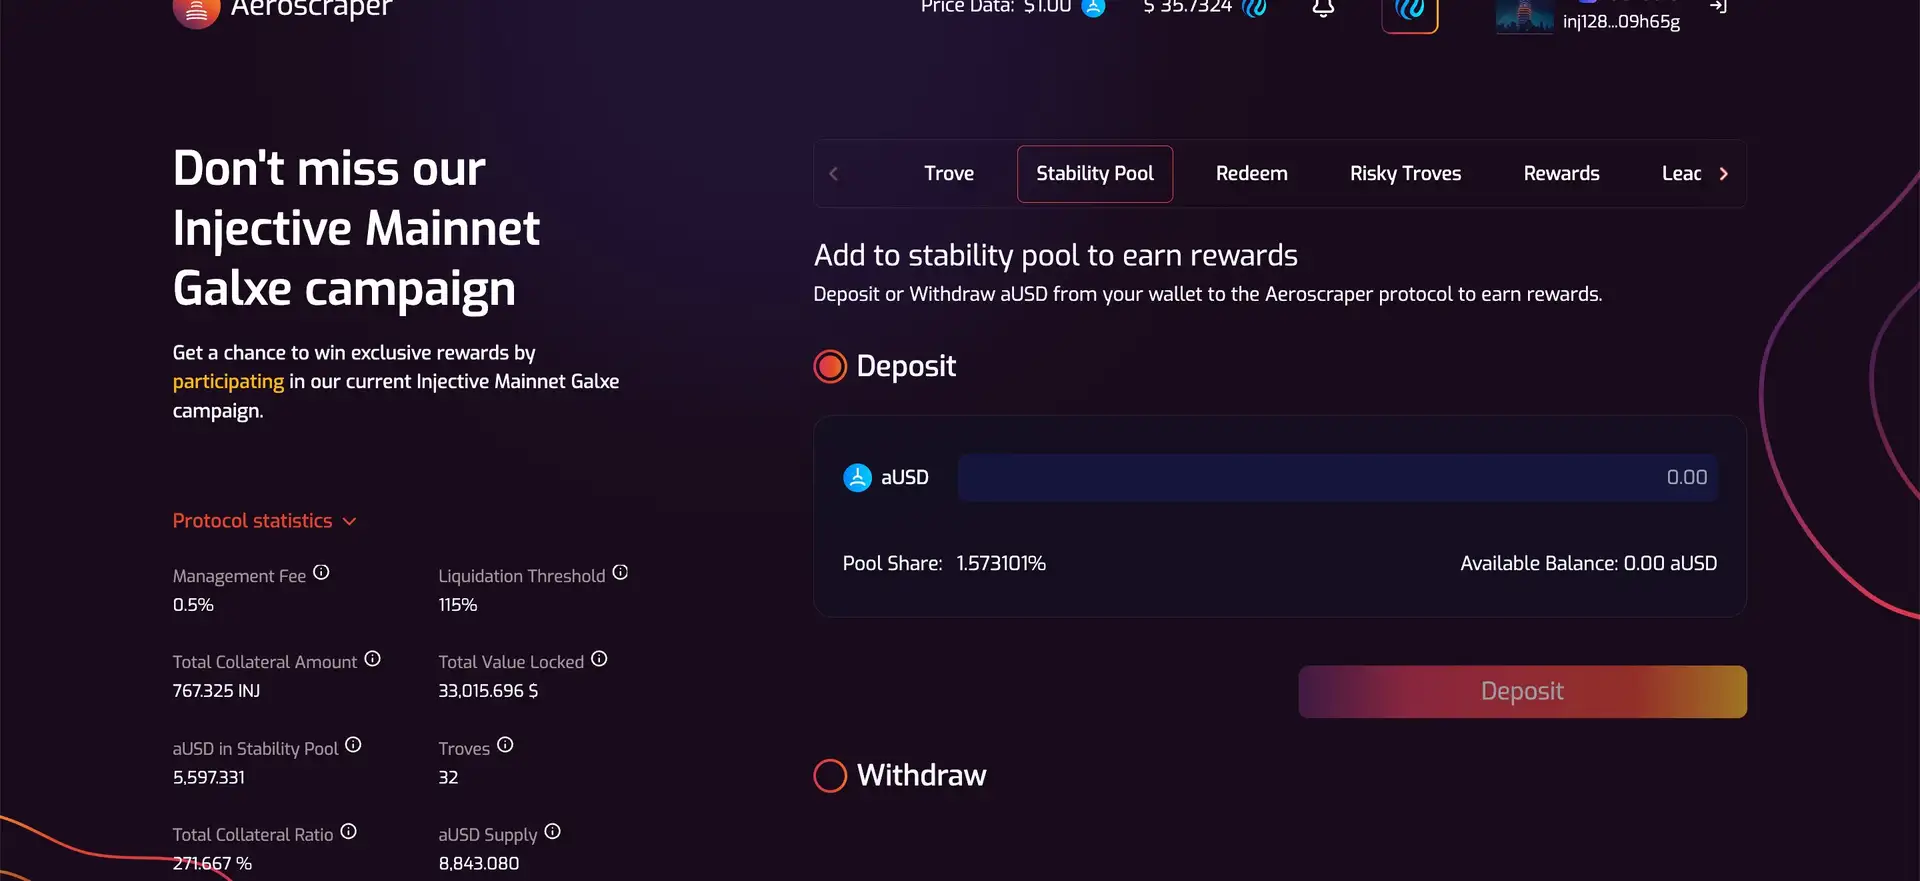Screen dimensions: 1920x881
Task: Click the Injective network selector icon
Action: tap(1409, 12)
